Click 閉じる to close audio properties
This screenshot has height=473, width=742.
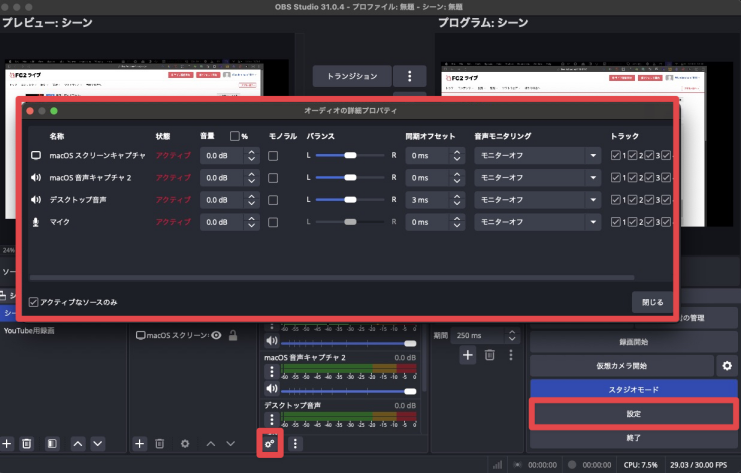coord(652,301)
